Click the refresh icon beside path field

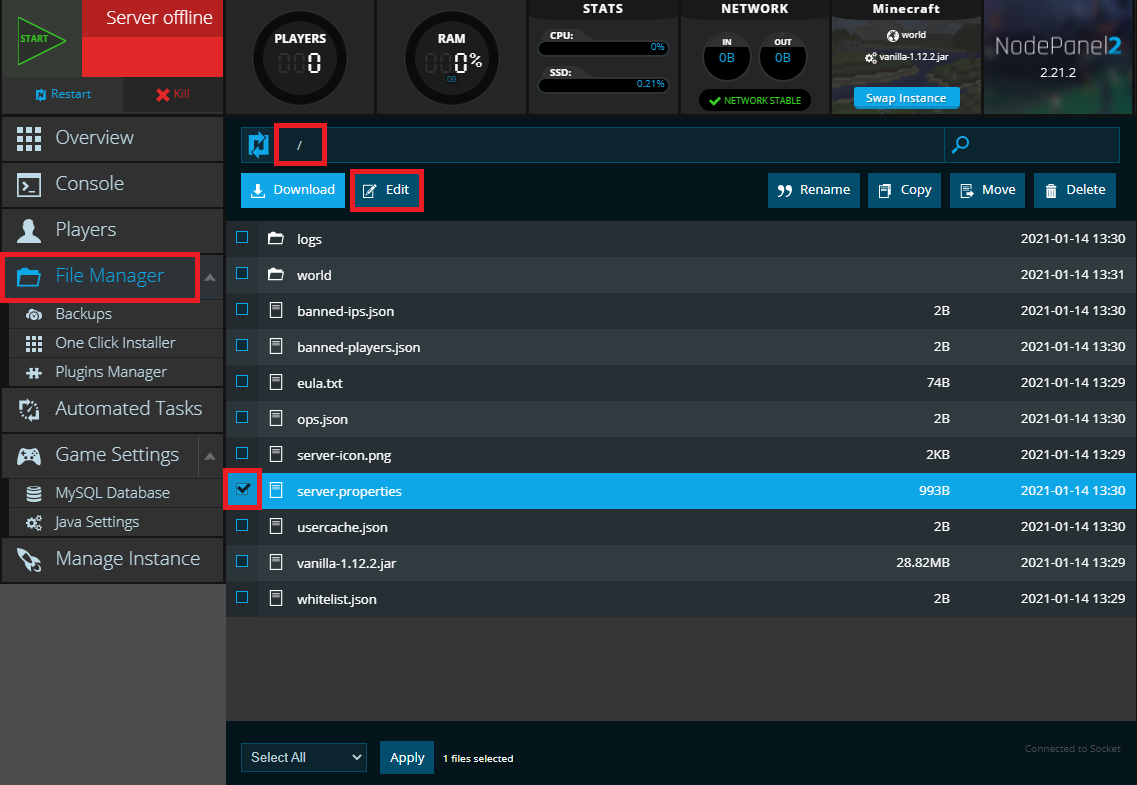point(258,145)
